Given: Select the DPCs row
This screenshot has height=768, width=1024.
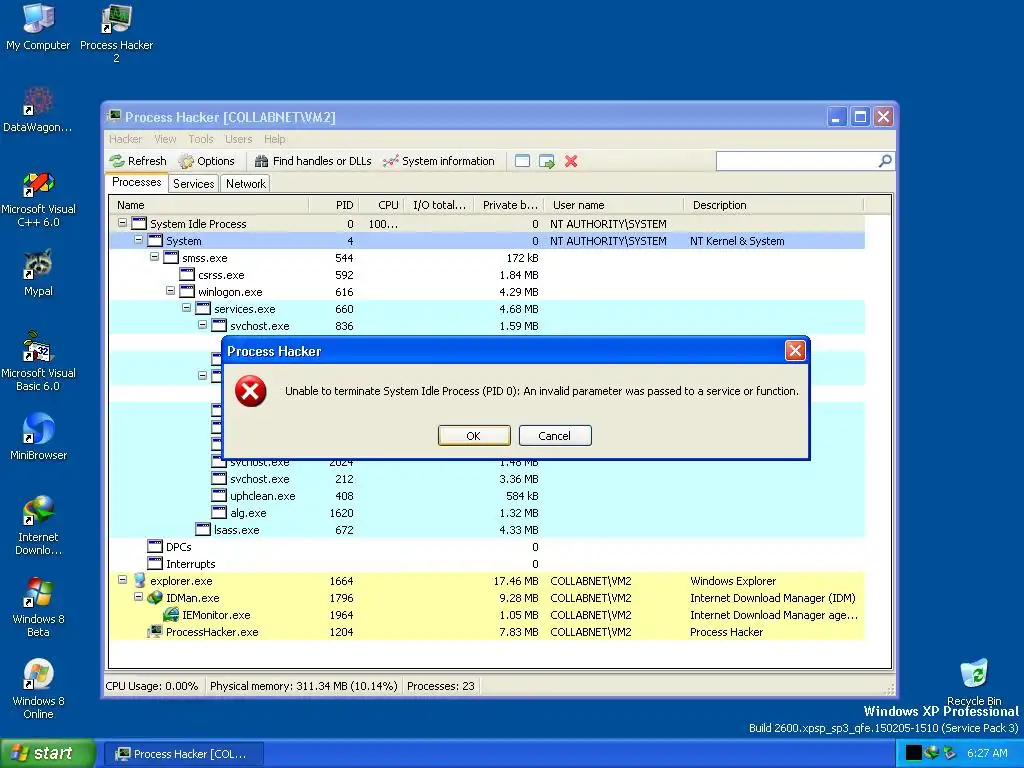Looking at the screenshot, I should click(487, 547).
